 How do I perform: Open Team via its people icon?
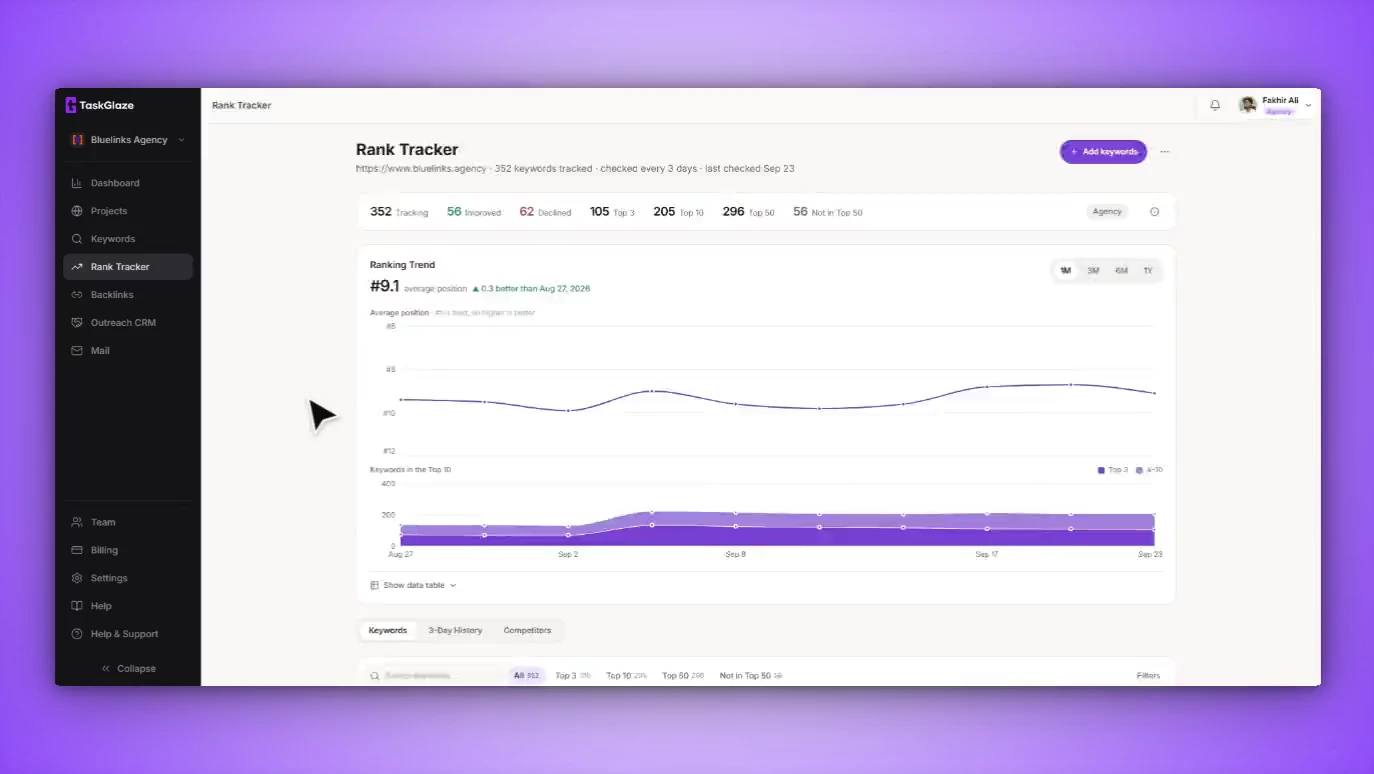77,522
